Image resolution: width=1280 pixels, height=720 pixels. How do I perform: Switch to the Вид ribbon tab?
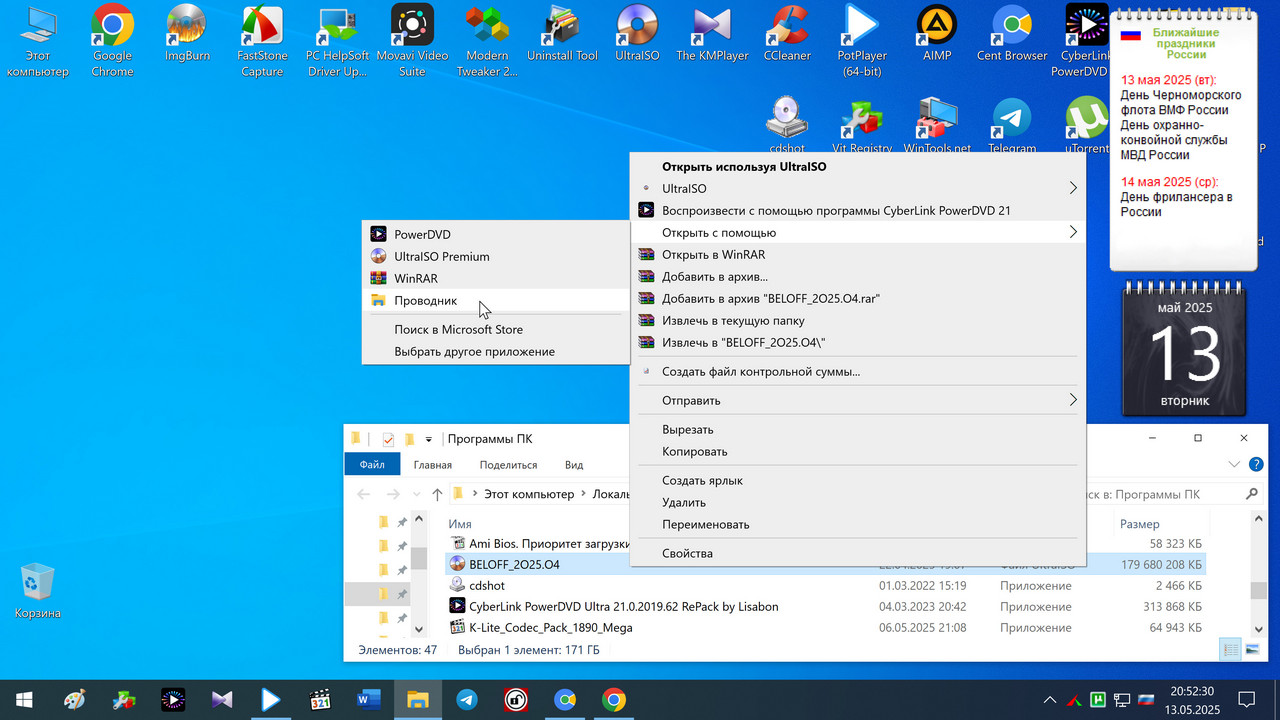(x=574, y=465)
